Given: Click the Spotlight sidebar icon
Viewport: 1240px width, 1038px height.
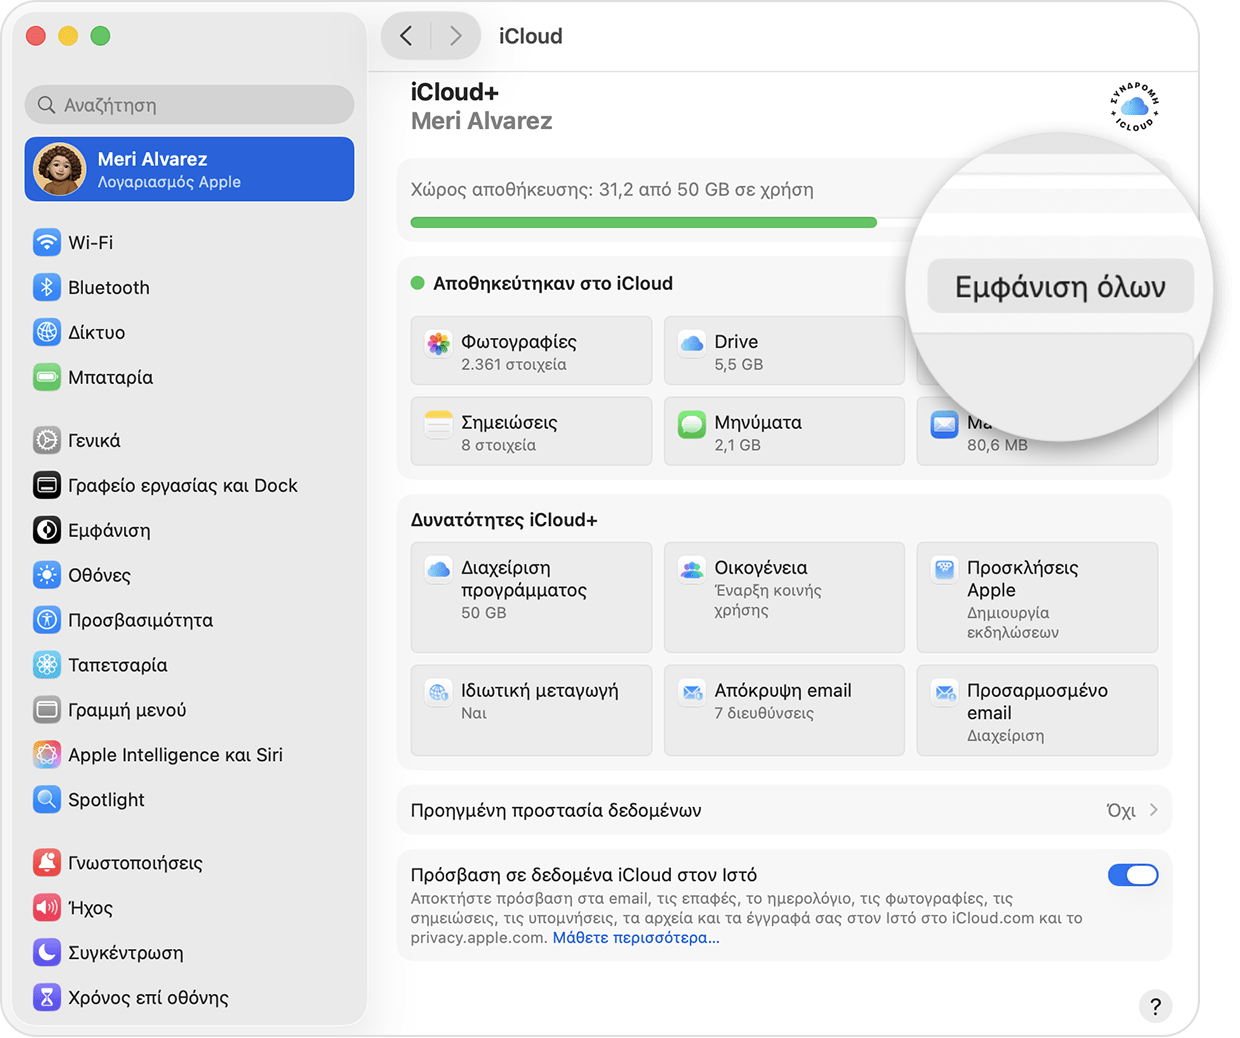Looking at the screenshot, I should [x=107, y=799].
